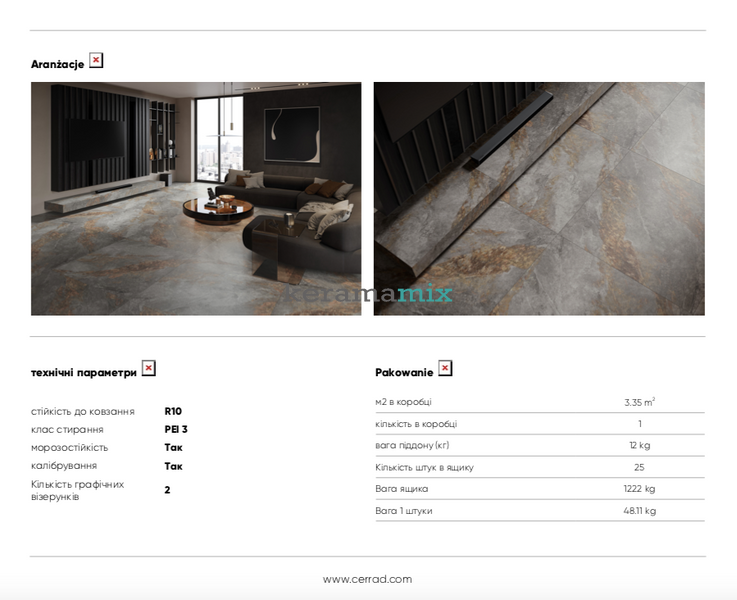Click the кількість в коробці value 1
The width and height of the screenshot is (737, 600).
(640, 424)
